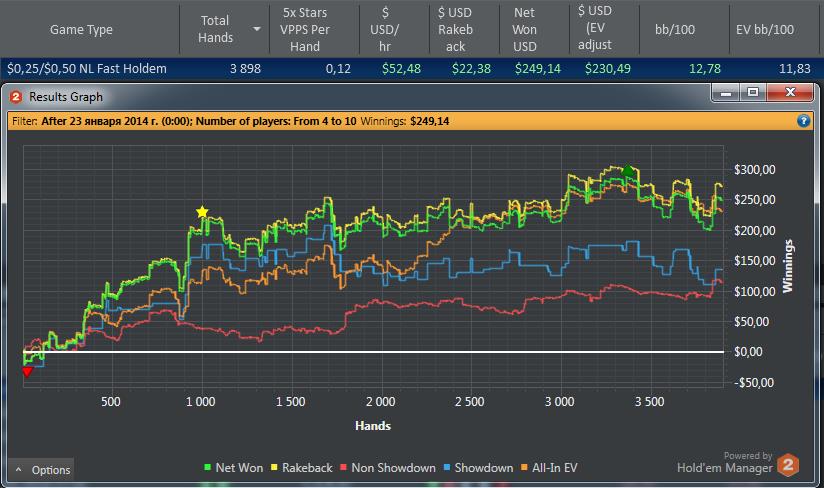Sort by bb/100 column header
824x488 pixels.
[675, 29]
